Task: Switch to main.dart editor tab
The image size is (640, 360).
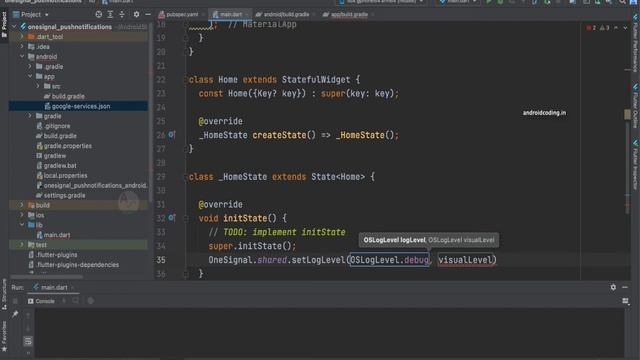Action: (x=231, y=15)
